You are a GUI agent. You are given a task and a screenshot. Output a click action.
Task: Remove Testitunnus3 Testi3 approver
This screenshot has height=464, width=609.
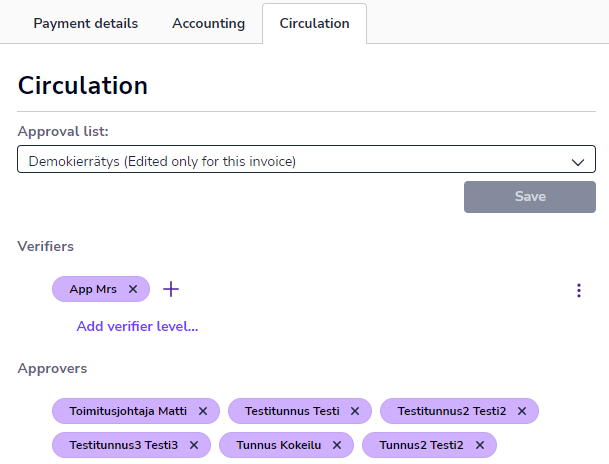tap(194, 445)
